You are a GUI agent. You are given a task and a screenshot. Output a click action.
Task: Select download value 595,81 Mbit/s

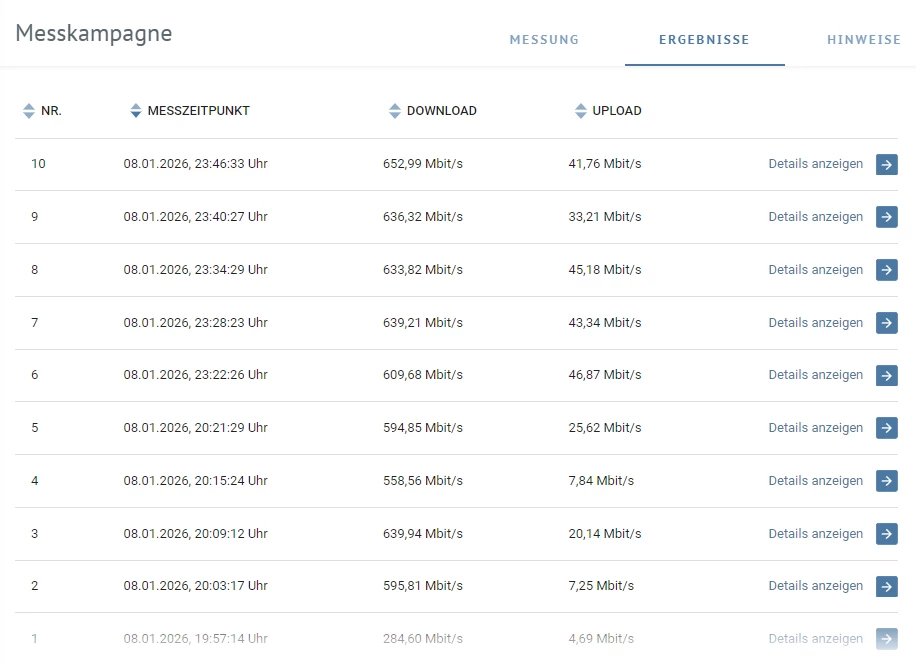423,586
